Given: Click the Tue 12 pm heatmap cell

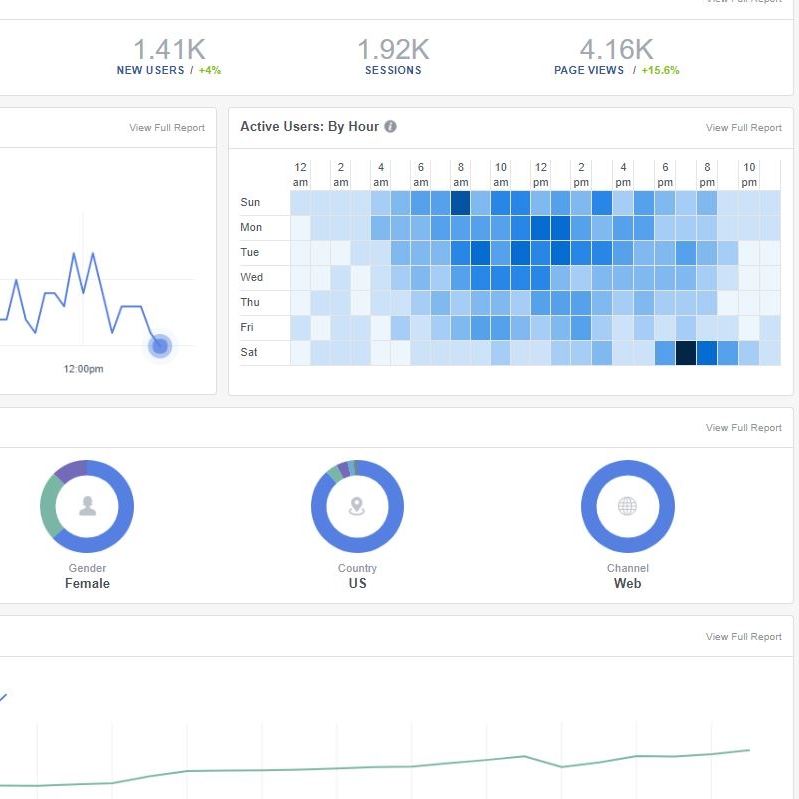Looking at the screenshot, I should coord(541,253).
